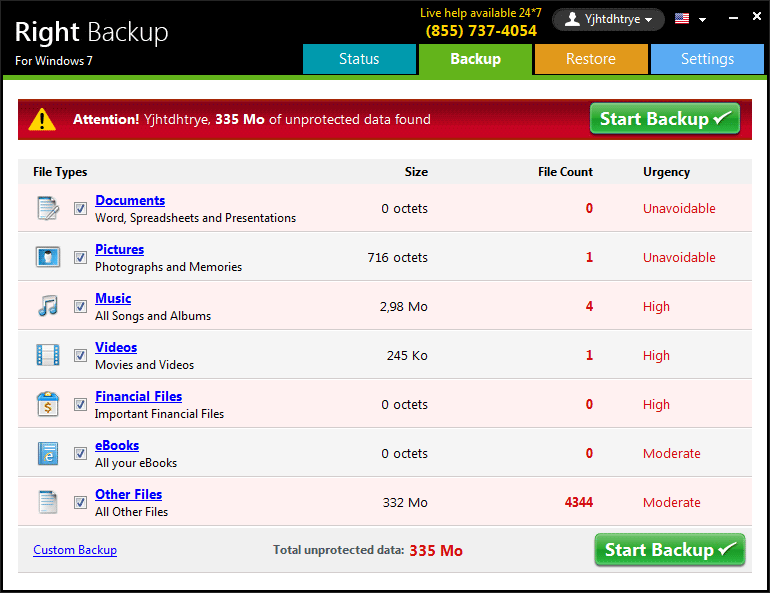Select the Backup tab
770x593 pixels.
[x=475, y=59]
